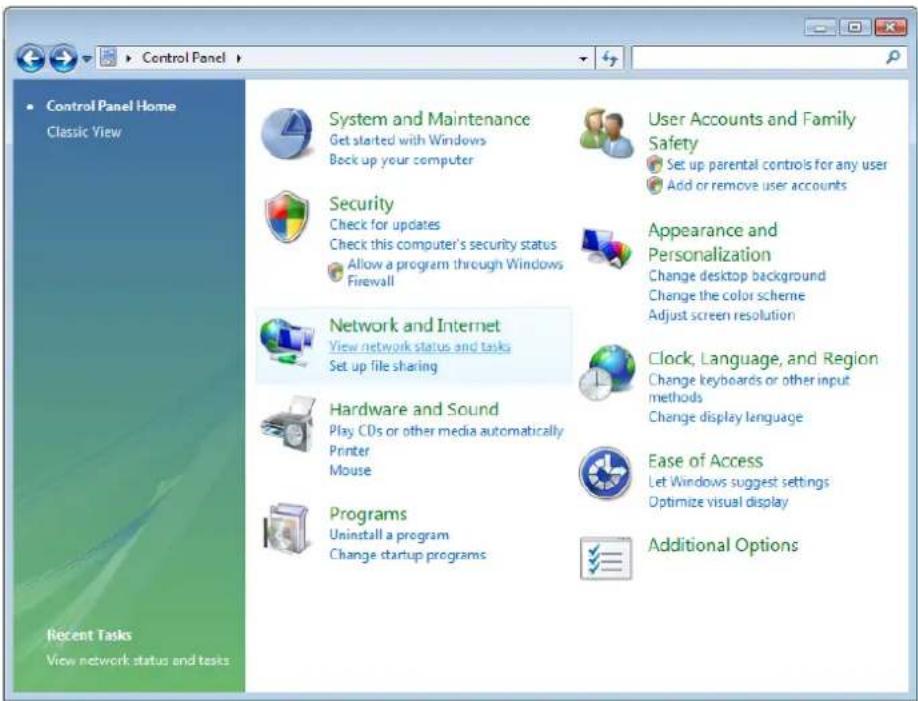Click the Clock, Language, and Region globe icon

(607, 372)
